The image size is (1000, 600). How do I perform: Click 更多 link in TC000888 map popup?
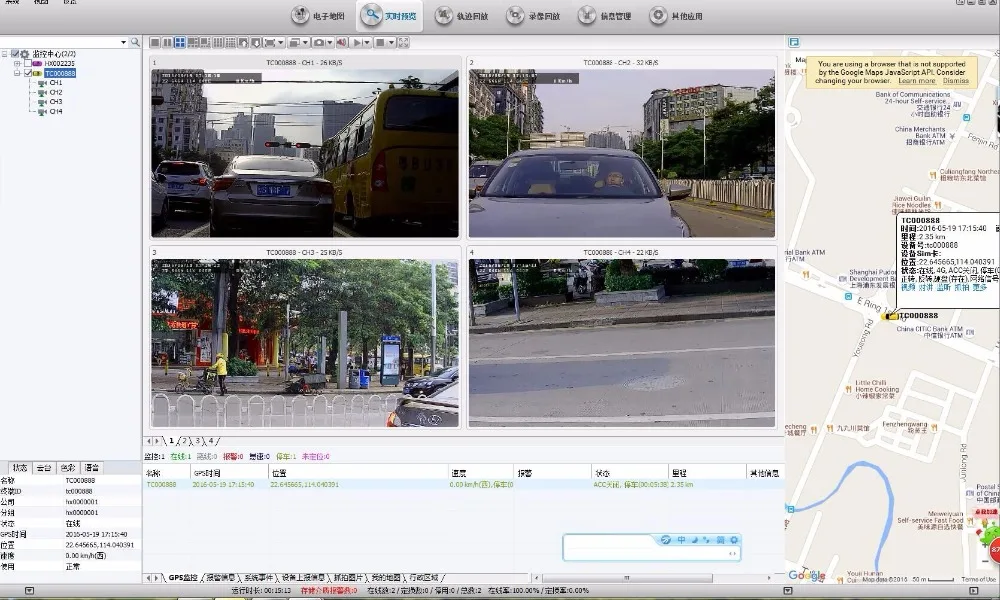coord(979,288)
